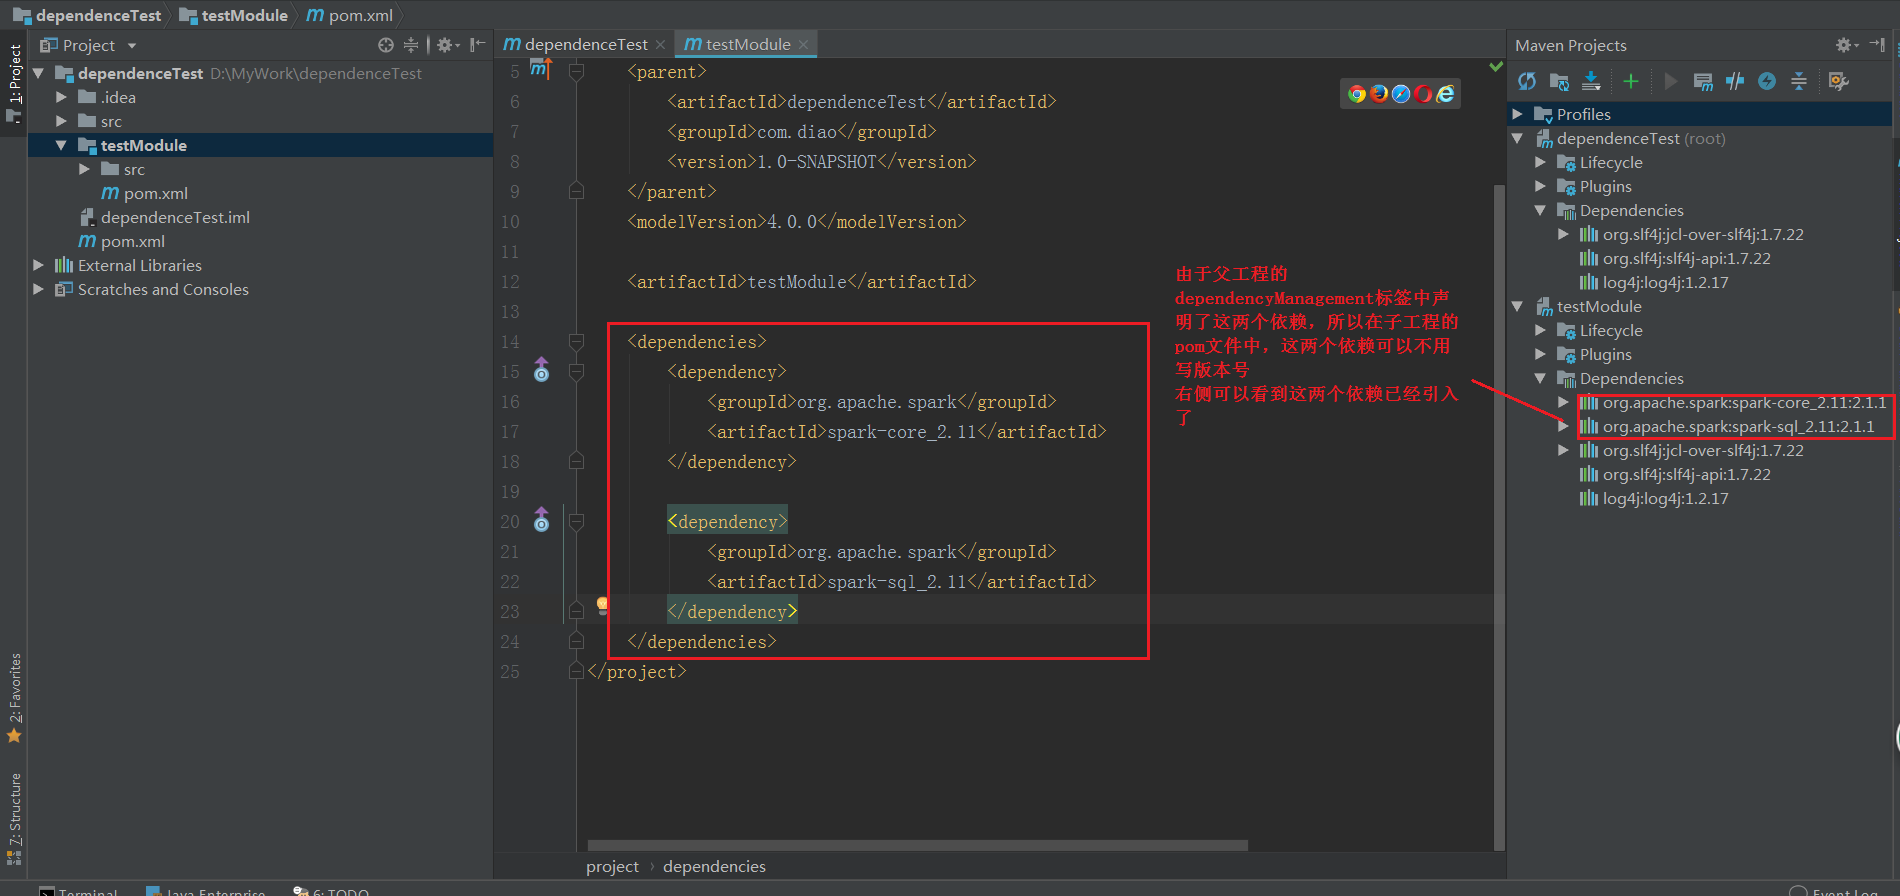Open the 2: Favorites side tab
This screenshot has width=1900, height=896.
point(14,697)
